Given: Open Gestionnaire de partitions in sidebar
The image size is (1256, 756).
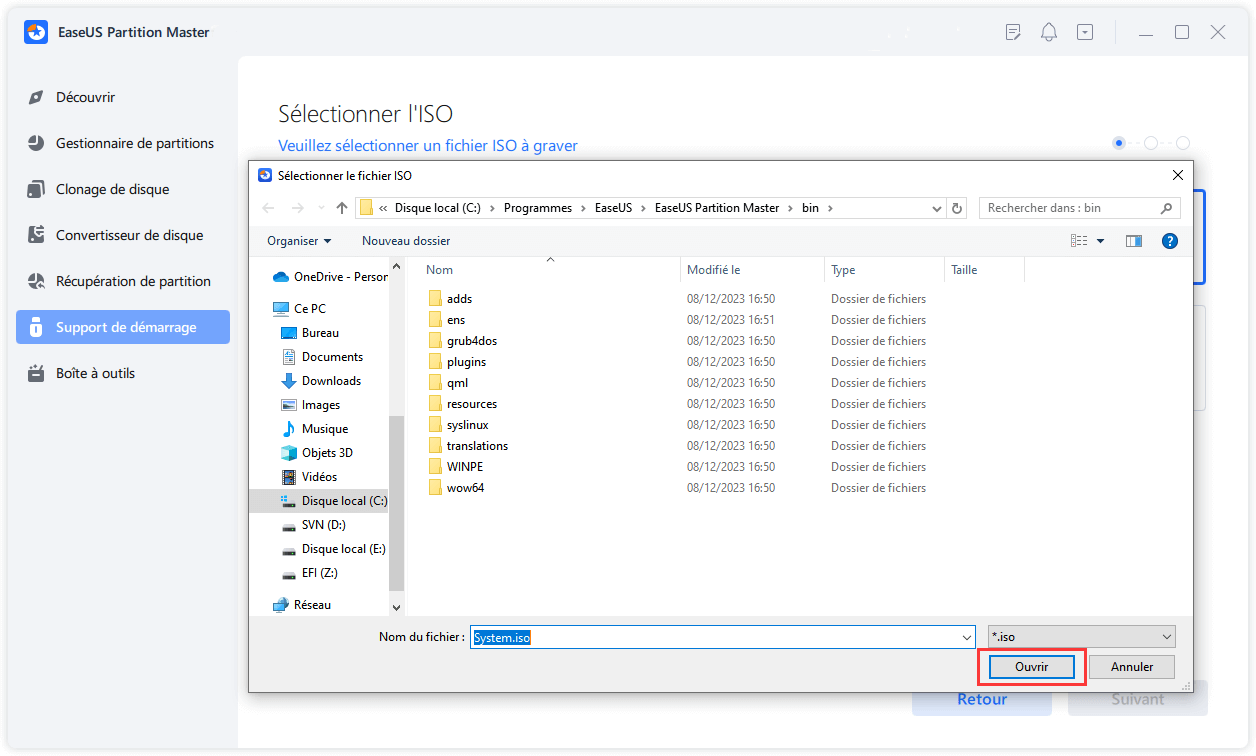Looking at the screenshot, I should (134, 143).
